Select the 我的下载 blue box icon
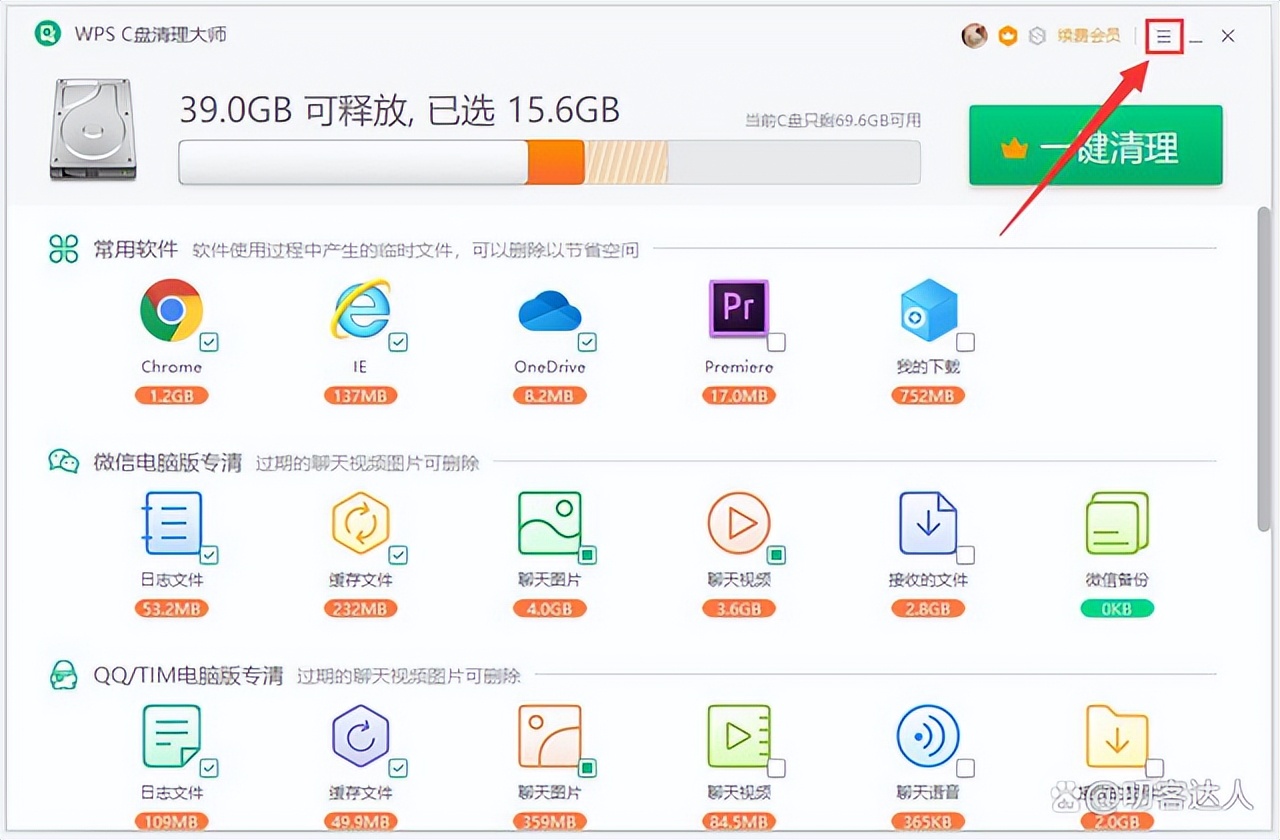 [928, 311]
